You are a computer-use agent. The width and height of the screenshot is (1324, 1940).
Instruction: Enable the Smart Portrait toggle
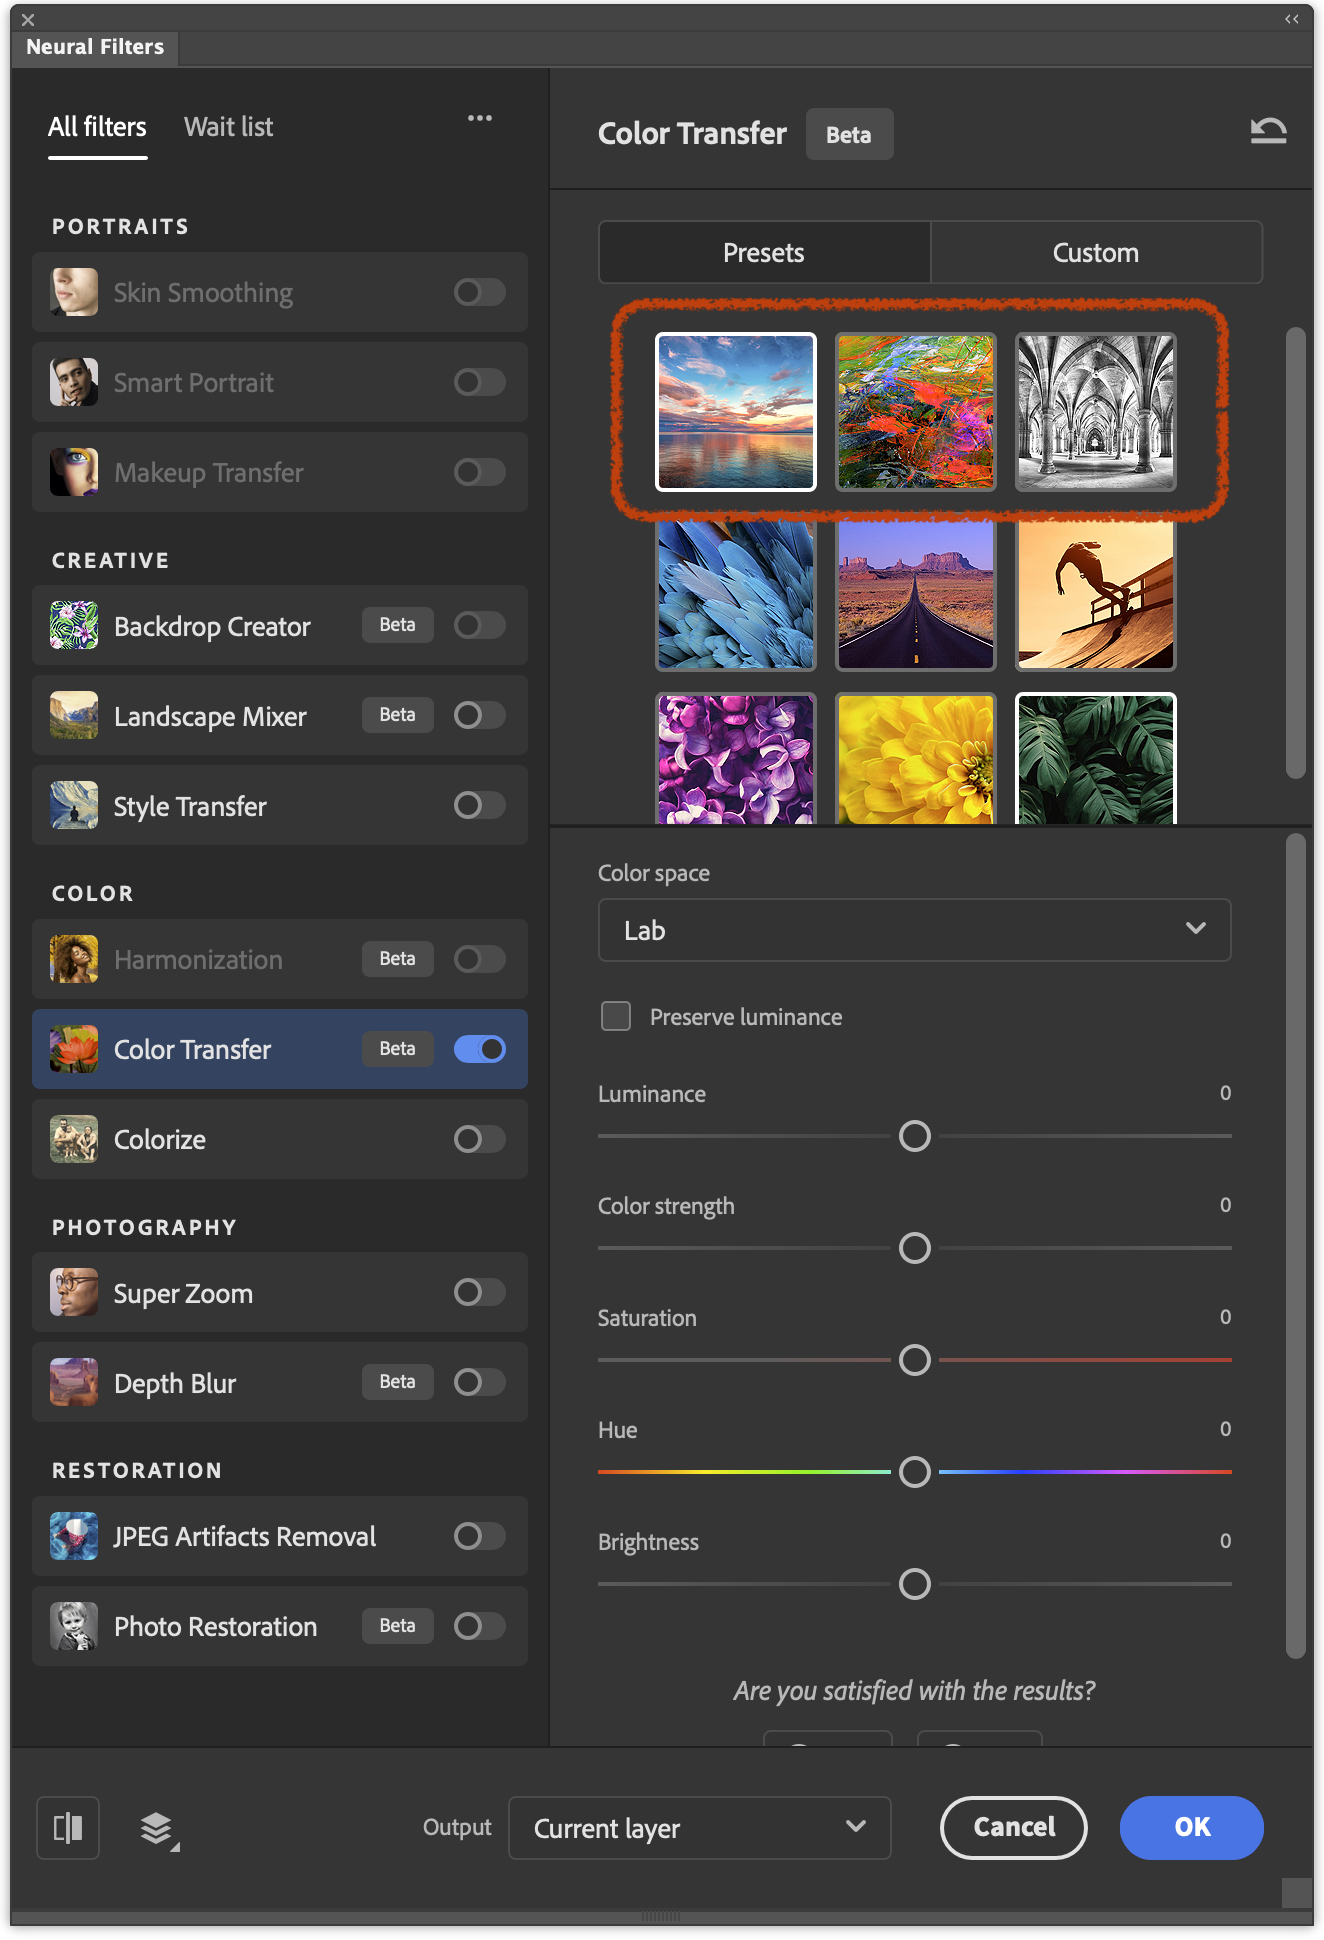[480, 382]
